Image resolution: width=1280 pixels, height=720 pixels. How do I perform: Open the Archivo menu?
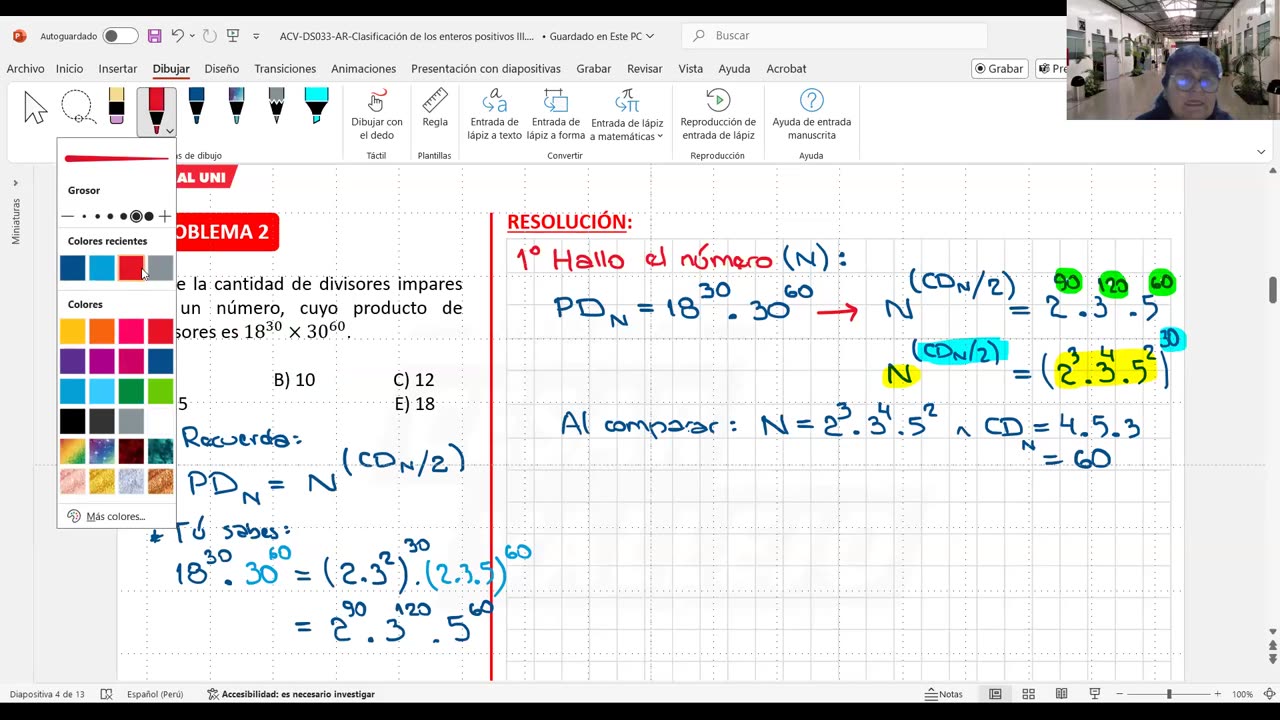coord(25,69)
